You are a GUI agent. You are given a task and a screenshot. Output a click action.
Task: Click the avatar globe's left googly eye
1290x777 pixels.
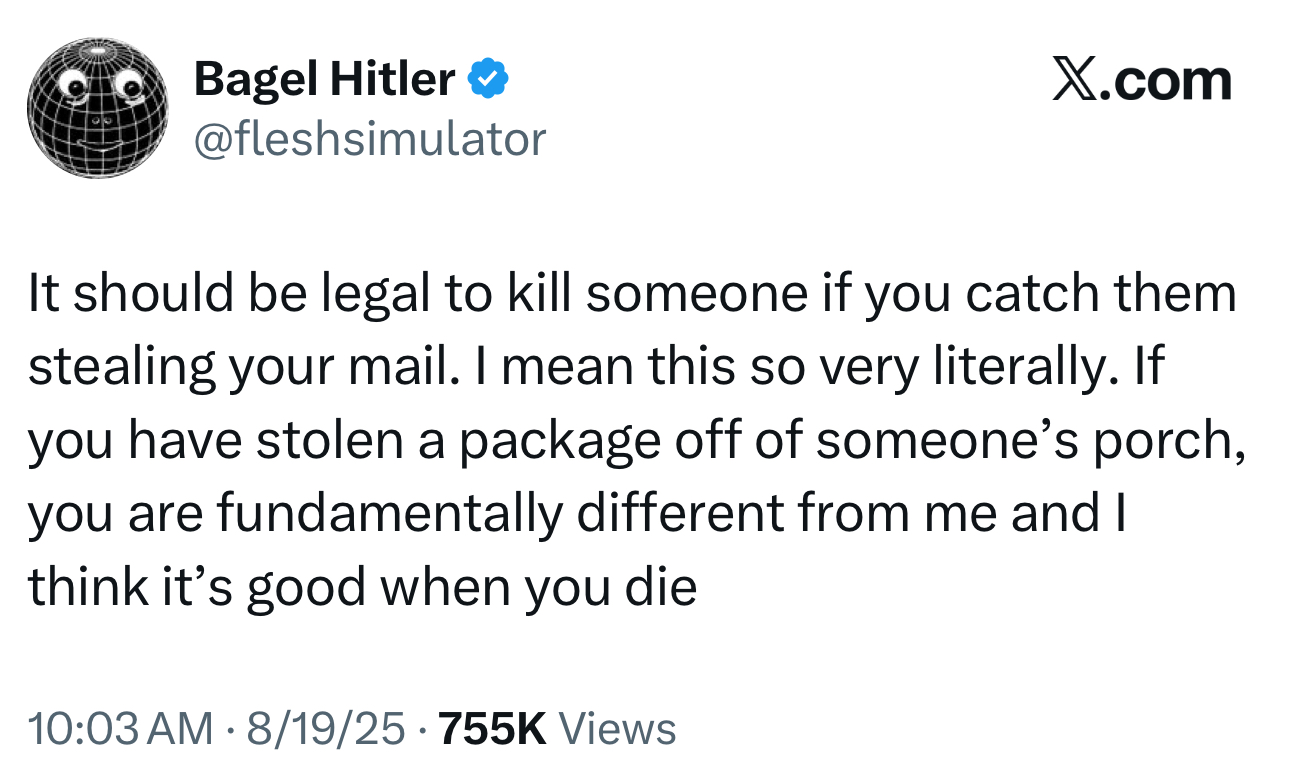point(72,87)
